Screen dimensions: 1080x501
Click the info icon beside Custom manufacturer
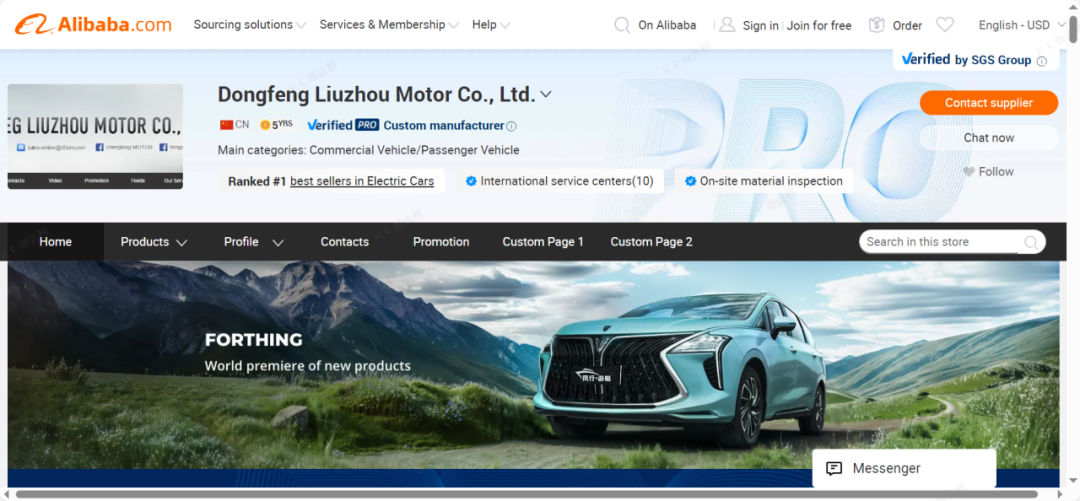[511, 126]
